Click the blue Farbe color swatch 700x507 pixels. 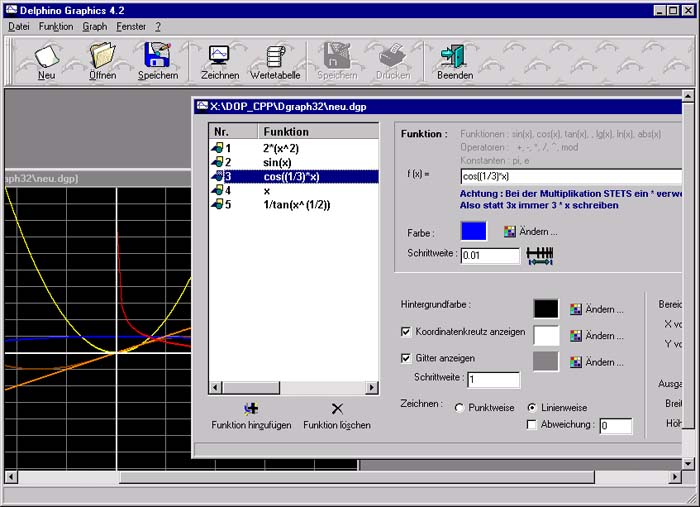(x=473, y=231)
